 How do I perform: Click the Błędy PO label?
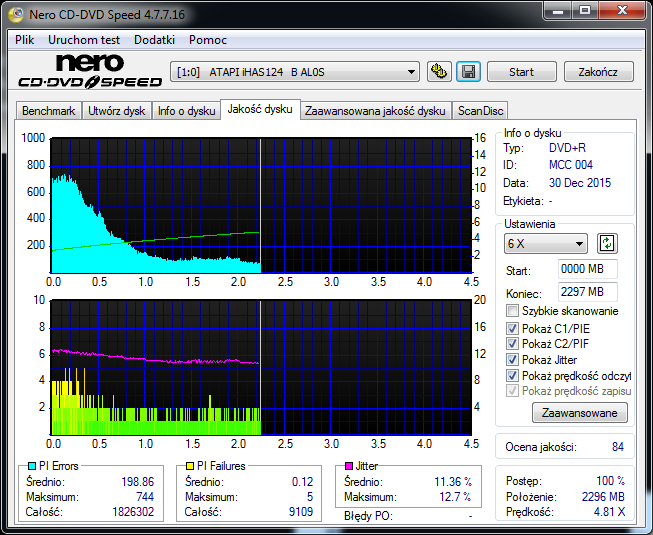coord(369,516)
